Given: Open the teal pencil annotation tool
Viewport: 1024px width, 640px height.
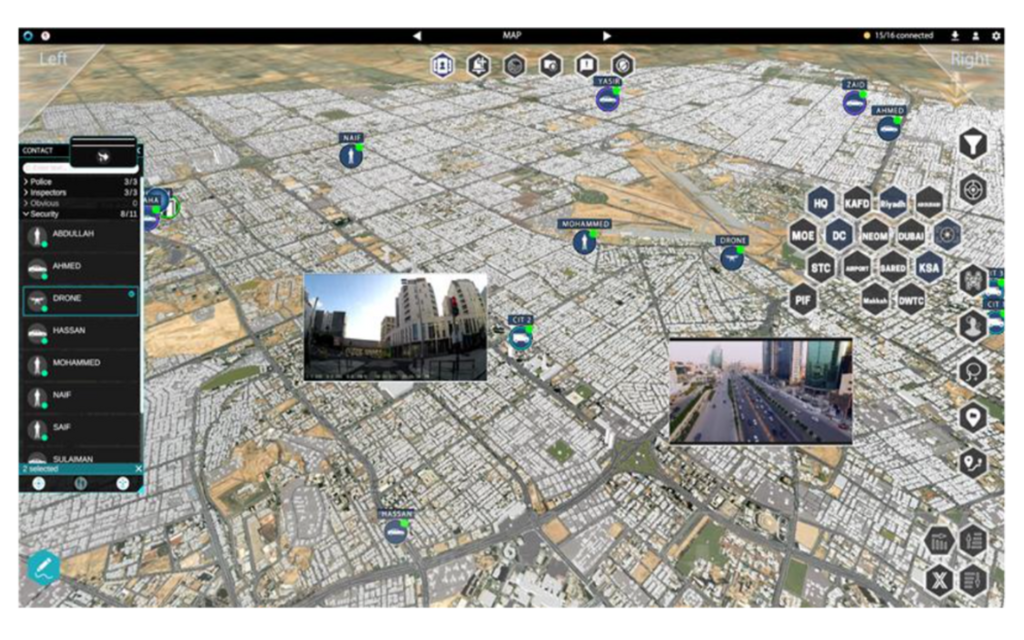Looking at the screenshot, I should click(42, 566).
